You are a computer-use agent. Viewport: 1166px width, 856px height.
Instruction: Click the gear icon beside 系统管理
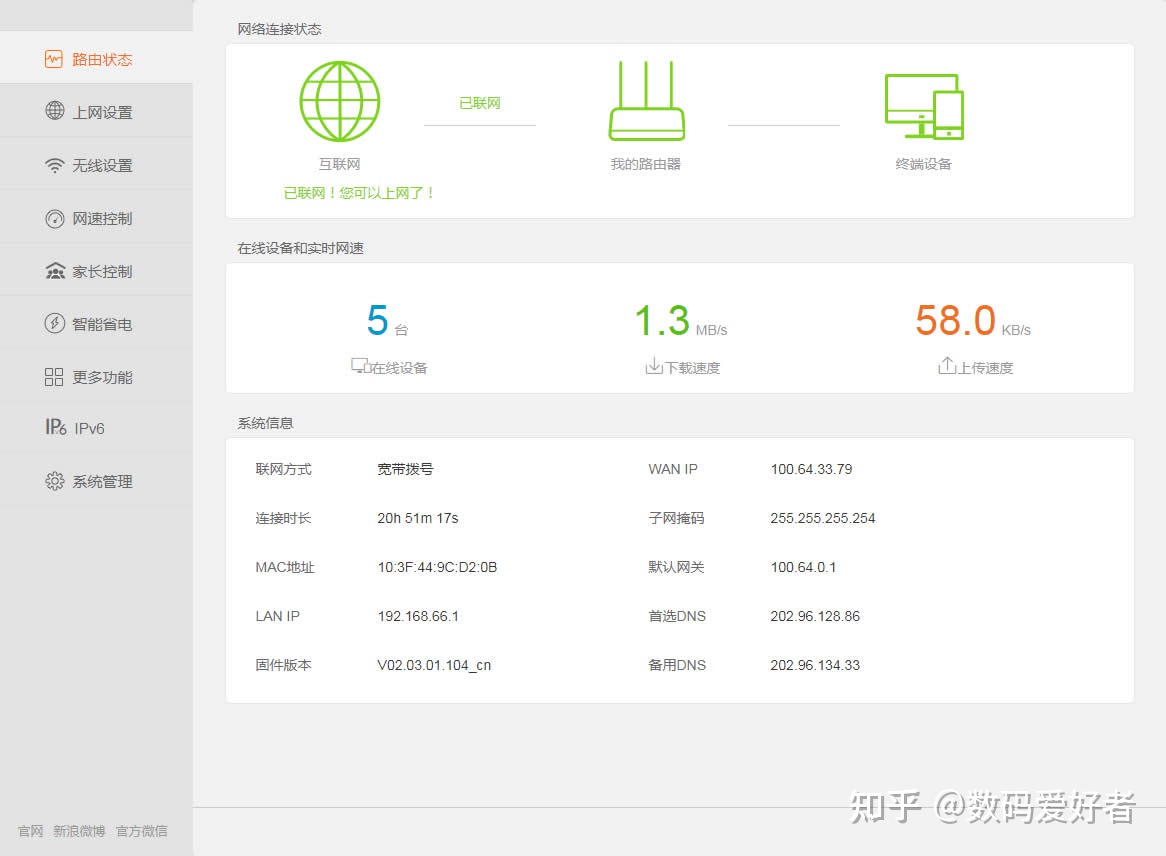click(55, 481)
